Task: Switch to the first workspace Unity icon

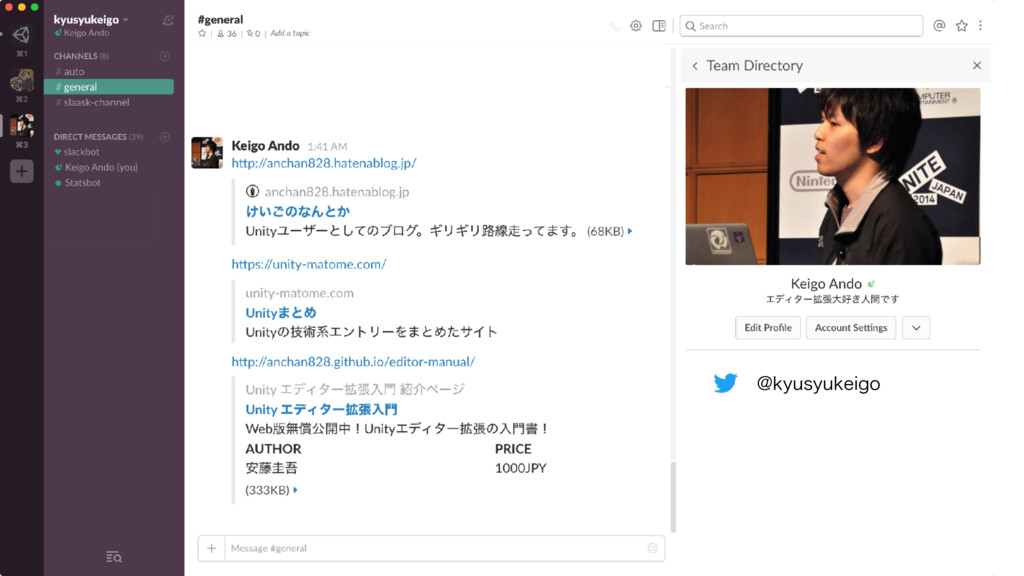Action: pyautogui.click(x=22, y=34)
